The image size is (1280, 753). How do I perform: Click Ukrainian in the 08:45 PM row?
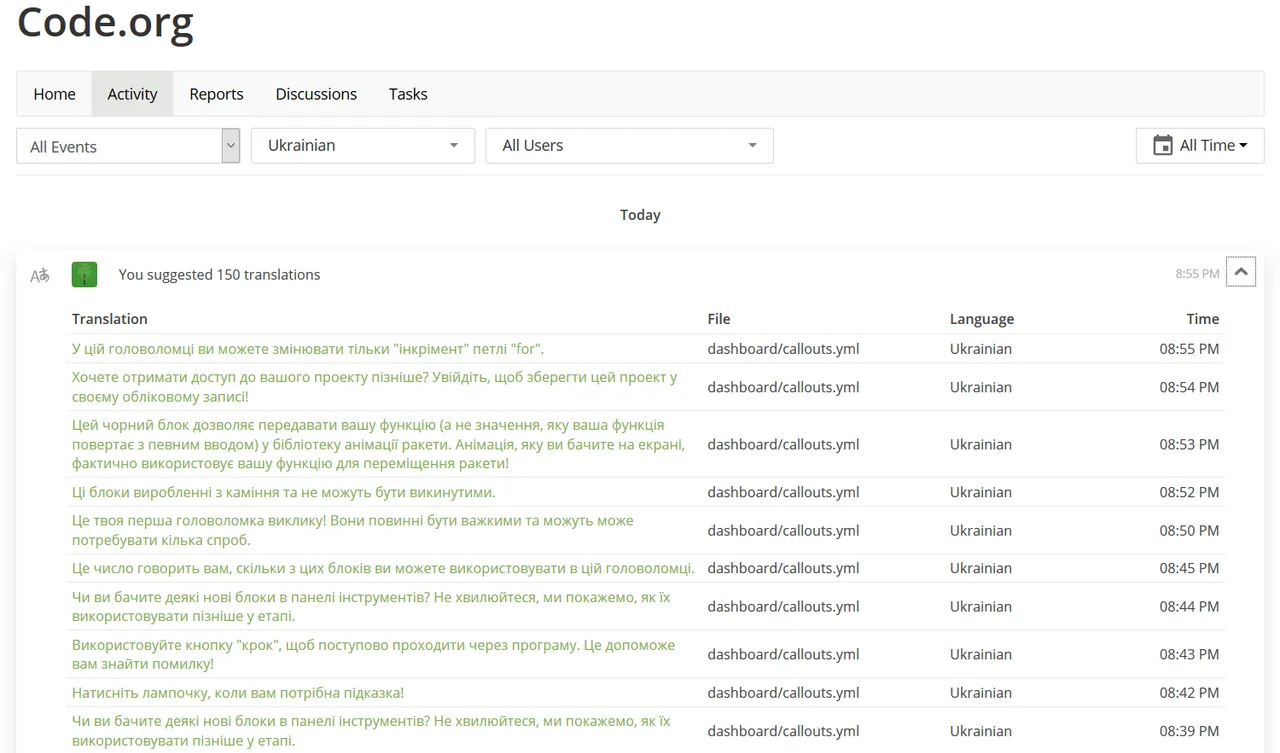click(x=981, y=568)
